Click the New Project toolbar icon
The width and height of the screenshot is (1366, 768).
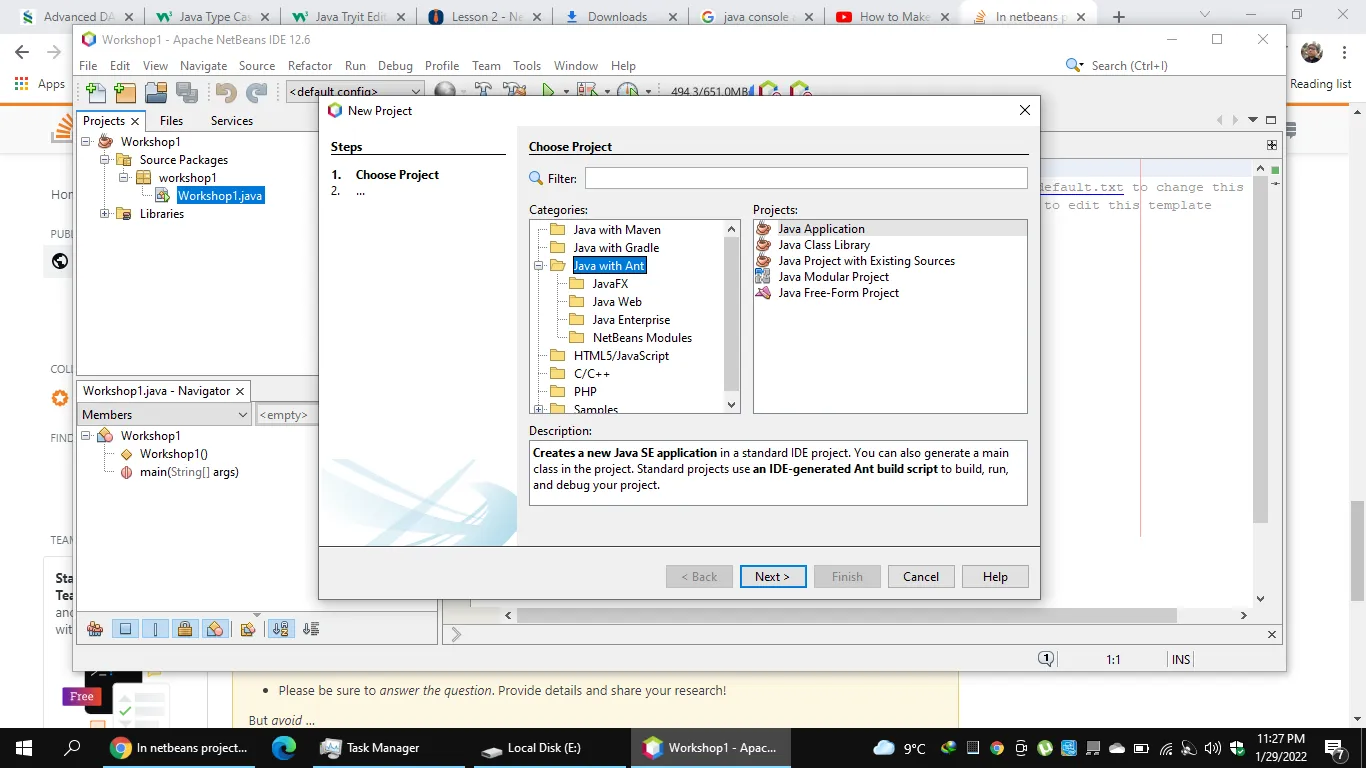tap(125, 93)
